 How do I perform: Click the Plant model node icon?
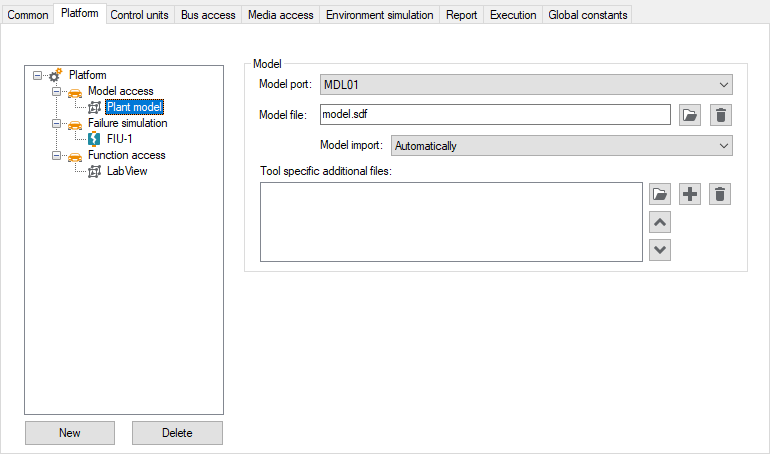coord(94,107)
